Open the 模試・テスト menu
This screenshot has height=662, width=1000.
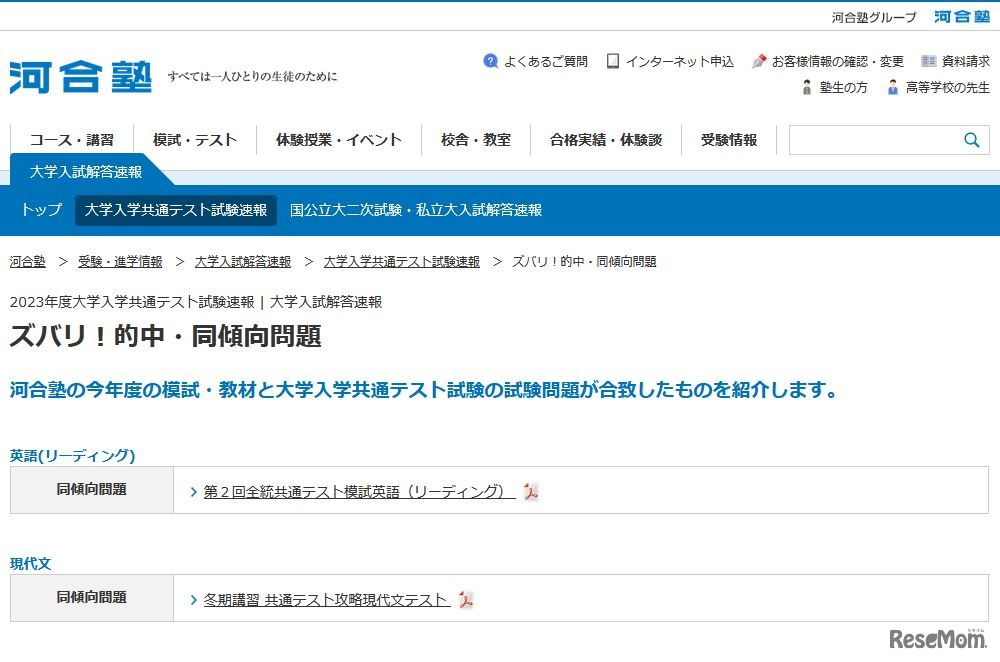195,140
